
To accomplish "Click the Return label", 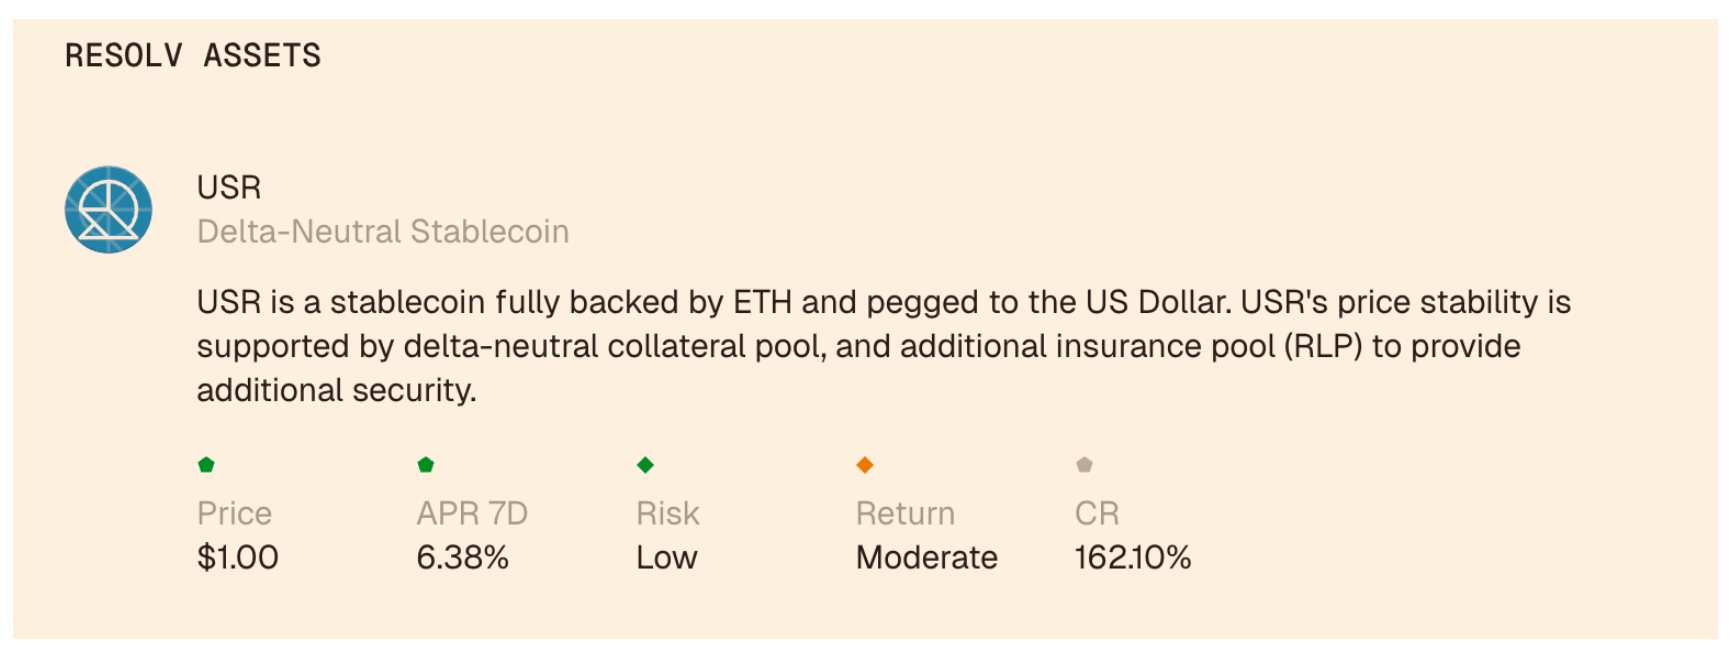I will click(x=905, y=513).
